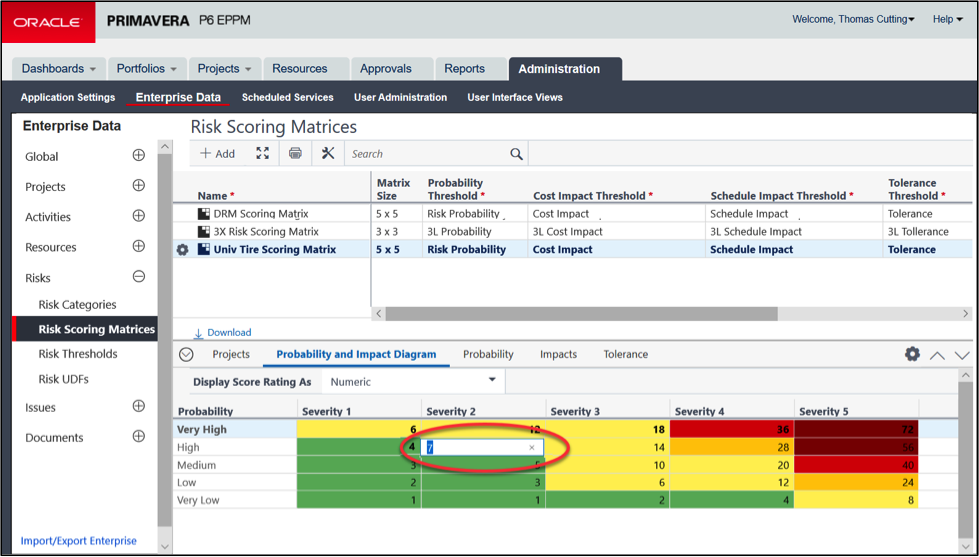Select Risk Scoring Matrices in sidebar
The image size is (979, 557).
point(84,329)
